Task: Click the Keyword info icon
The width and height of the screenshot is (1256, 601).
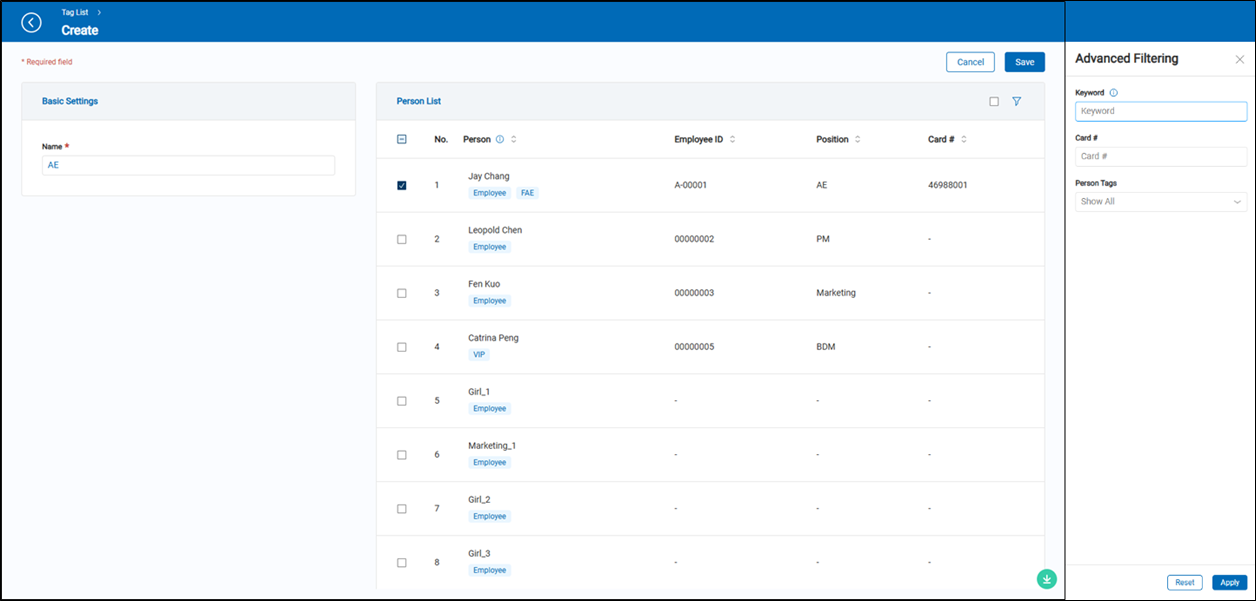Action: point(1114,93)
